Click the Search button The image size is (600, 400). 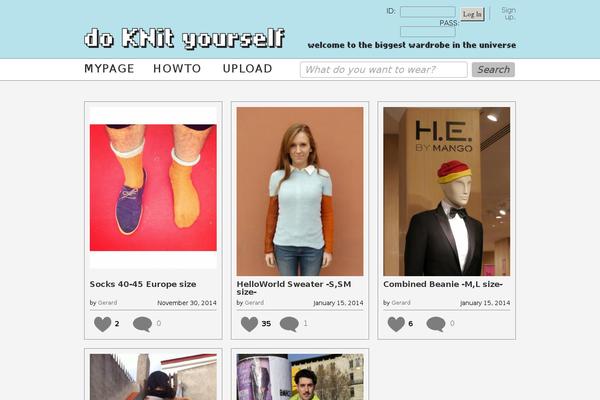493,70
